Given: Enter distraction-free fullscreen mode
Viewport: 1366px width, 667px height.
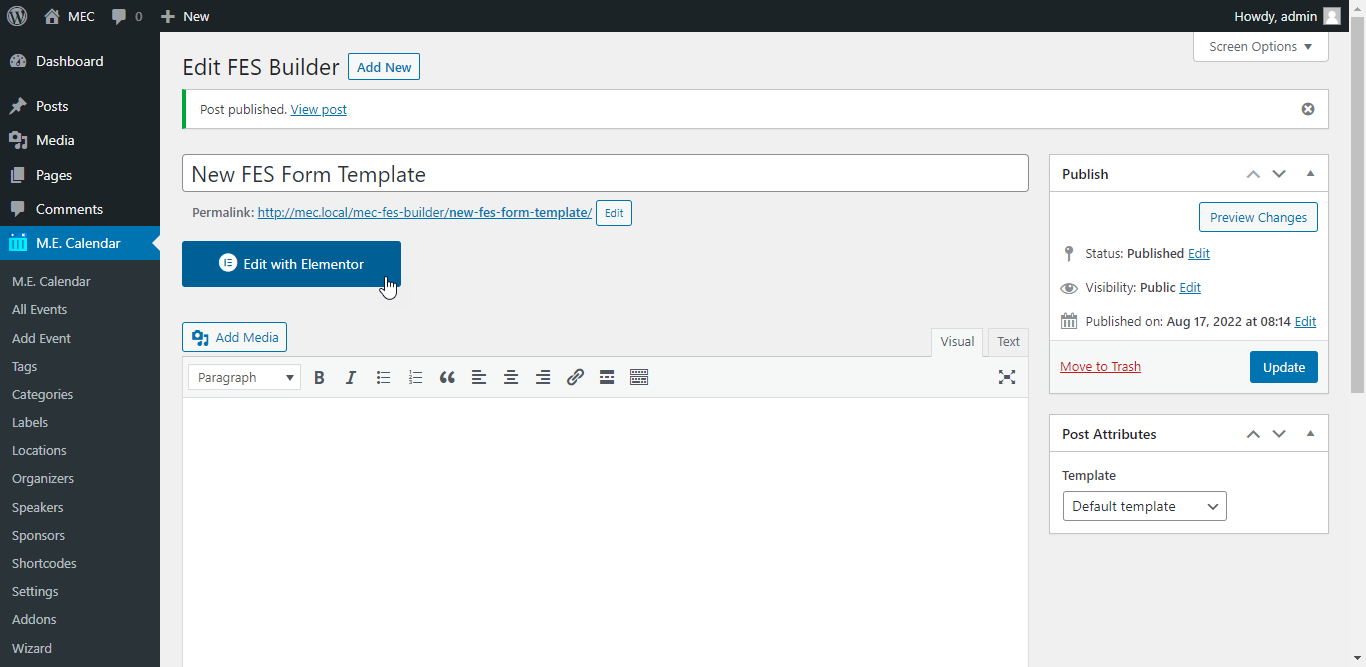Looking at the screenshot, I should (1007, 377).
